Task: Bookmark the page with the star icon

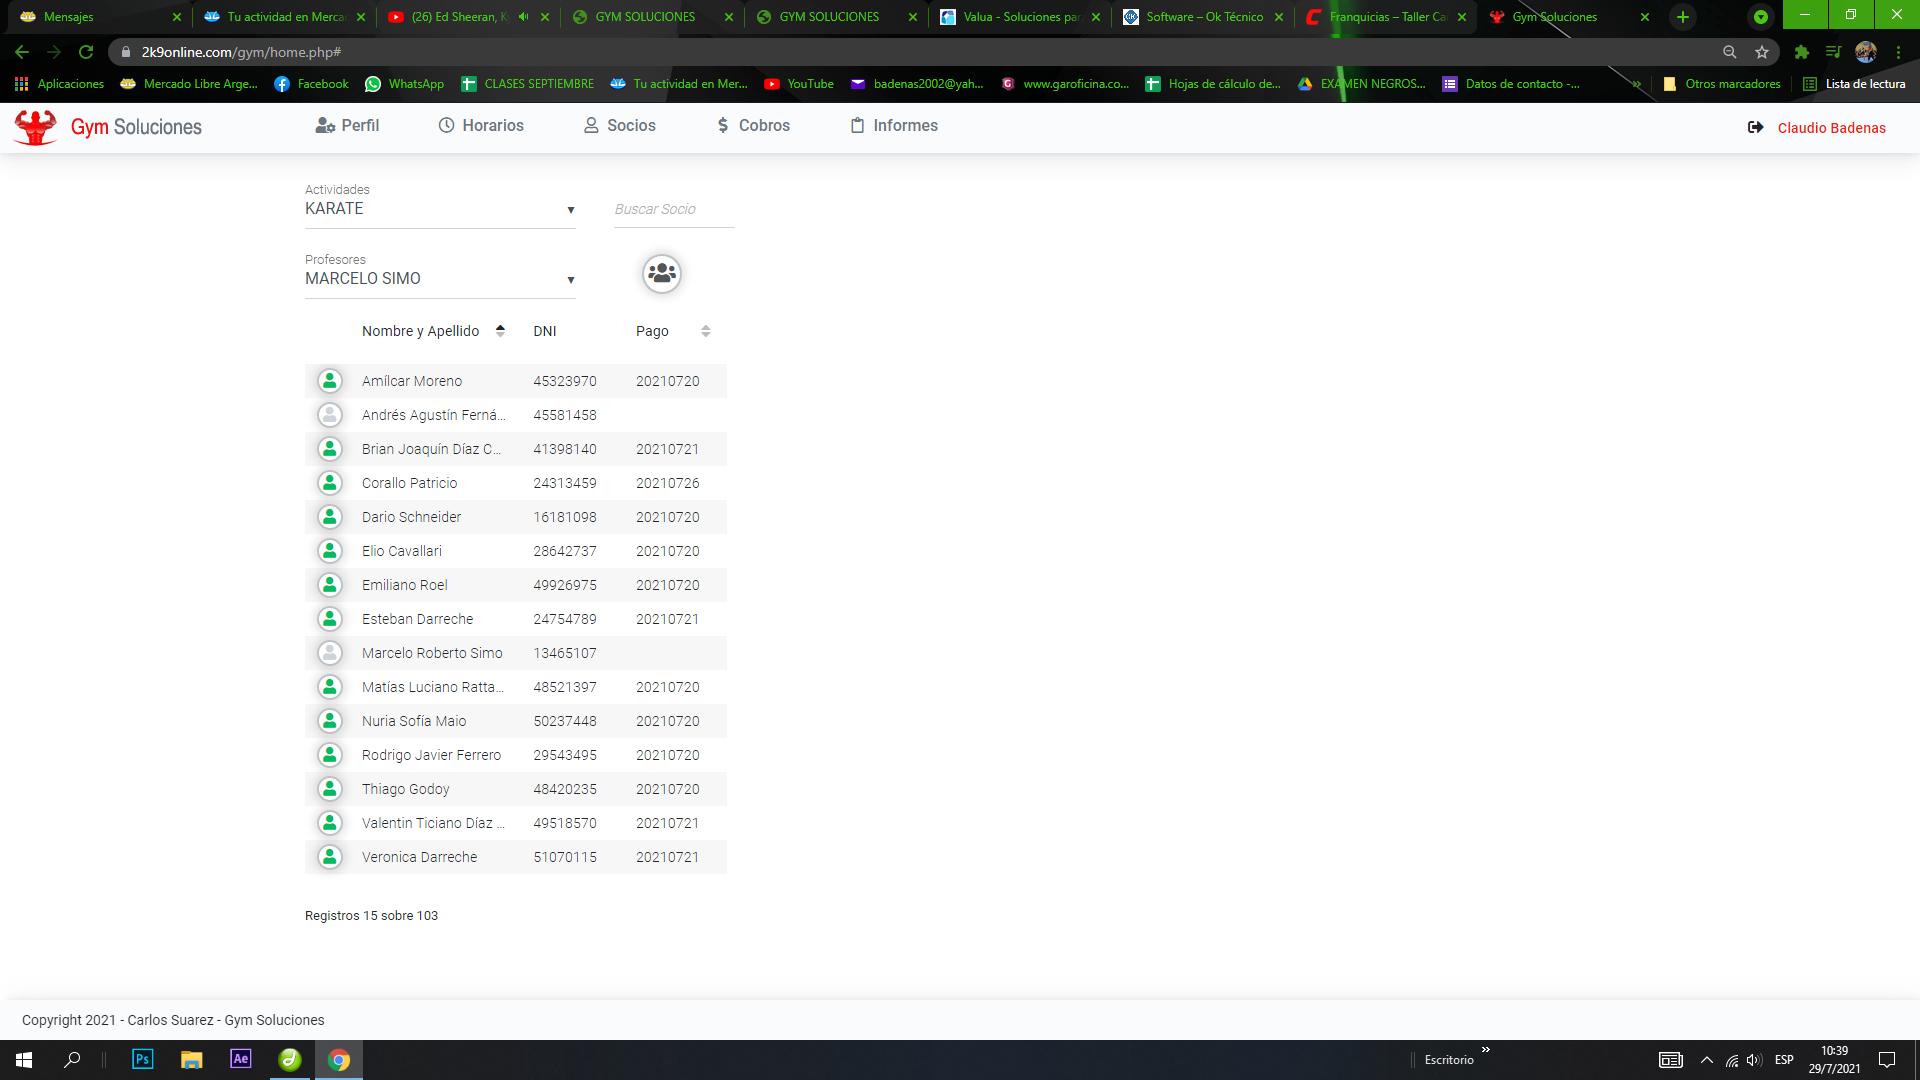Action: tap(1762, 52)
